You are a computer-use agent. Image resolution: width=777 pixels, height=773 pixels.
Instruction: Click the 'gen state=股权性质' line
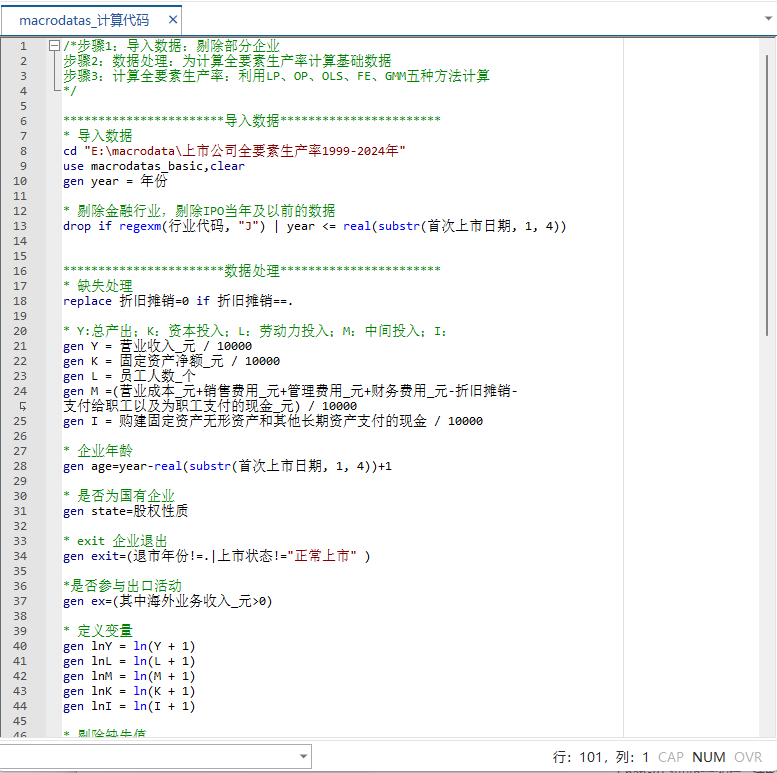point(125,511)
